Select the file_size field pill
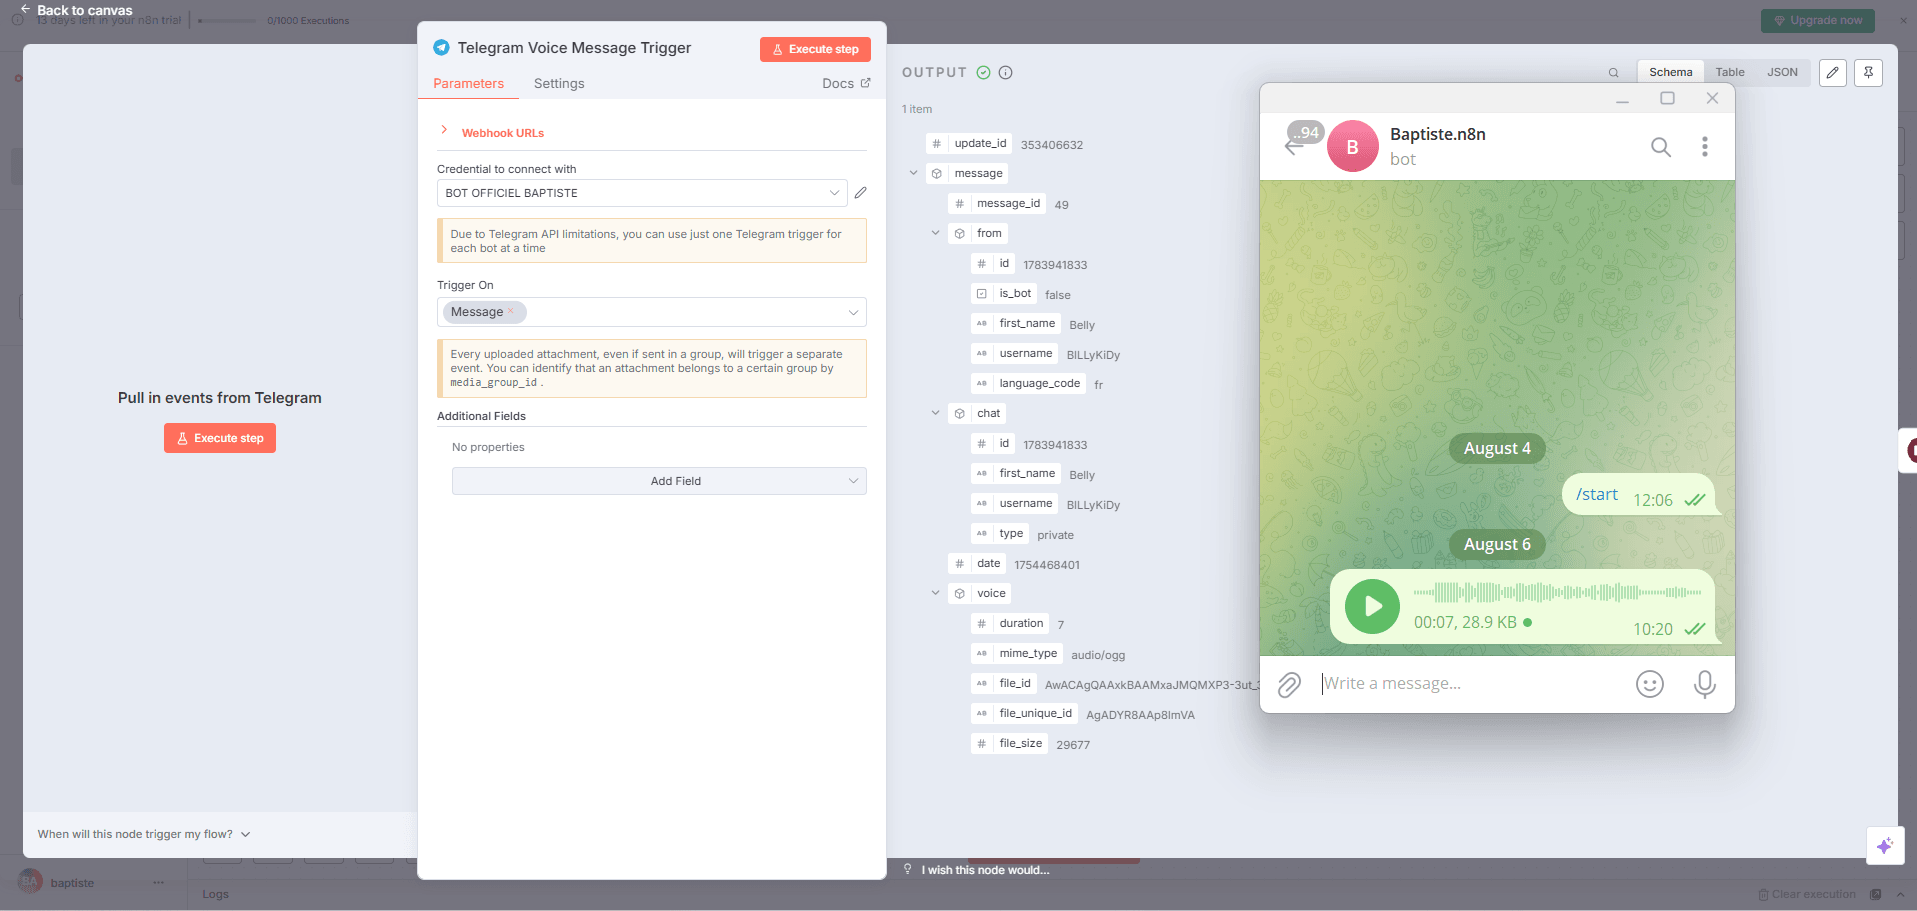Viewport: 1917px width, 911px height. pos(1009,743)
